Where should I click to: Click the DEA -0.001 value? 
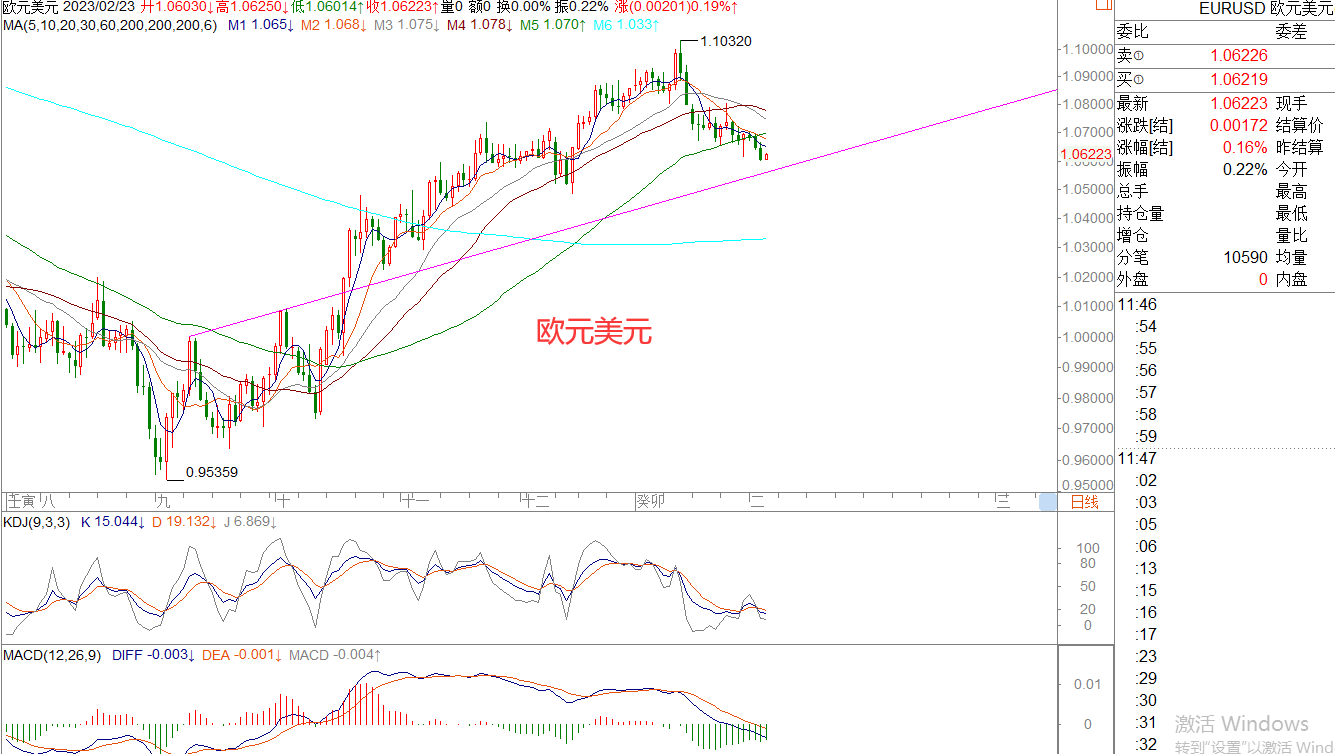click(243, 655)
